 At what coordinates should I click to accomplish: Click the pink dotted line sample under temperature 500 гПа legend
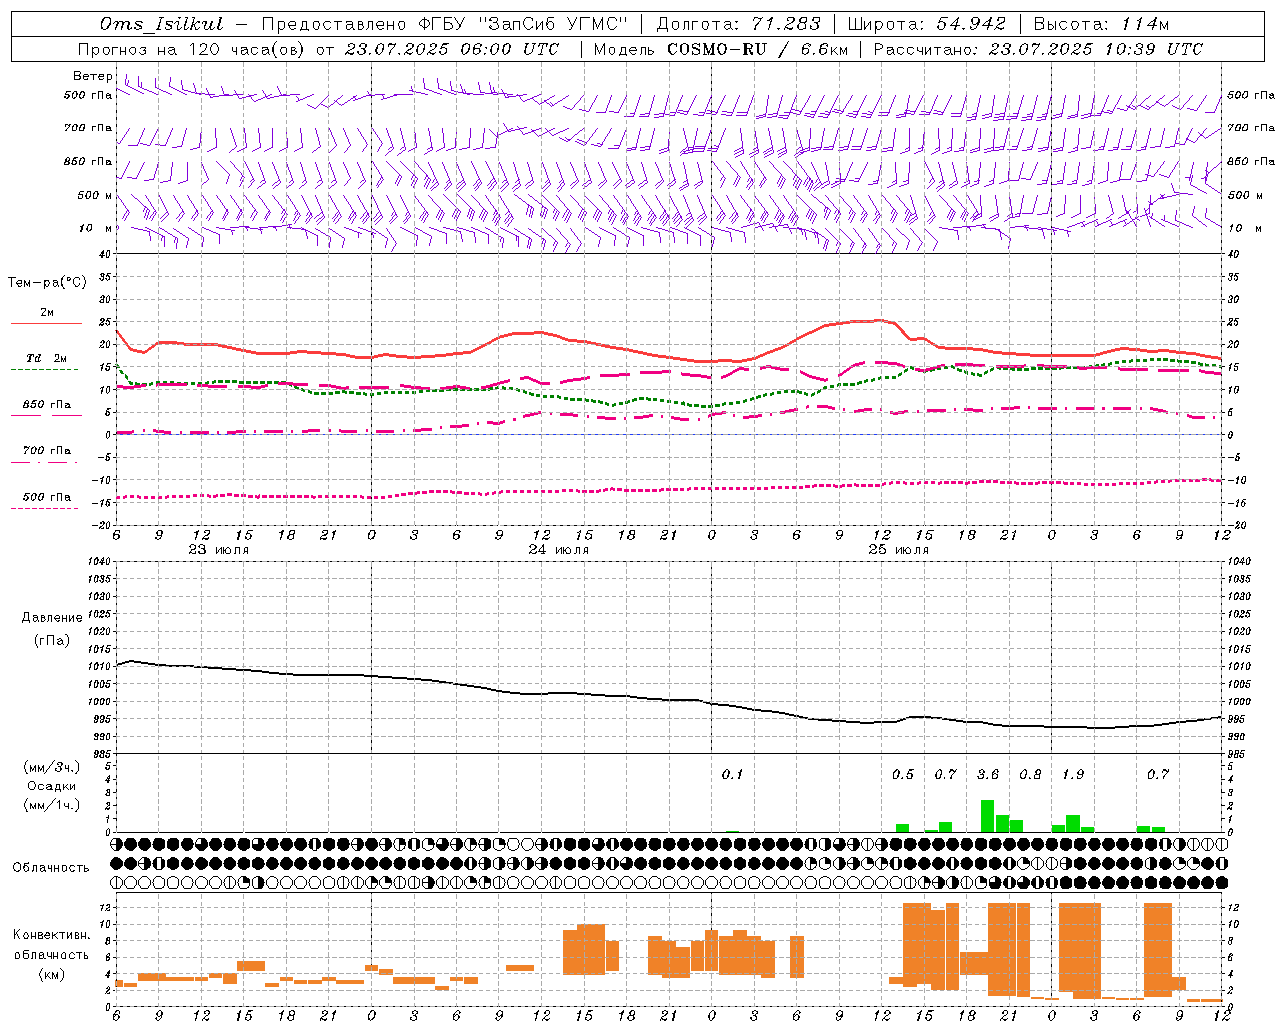[x=46, y=509]
